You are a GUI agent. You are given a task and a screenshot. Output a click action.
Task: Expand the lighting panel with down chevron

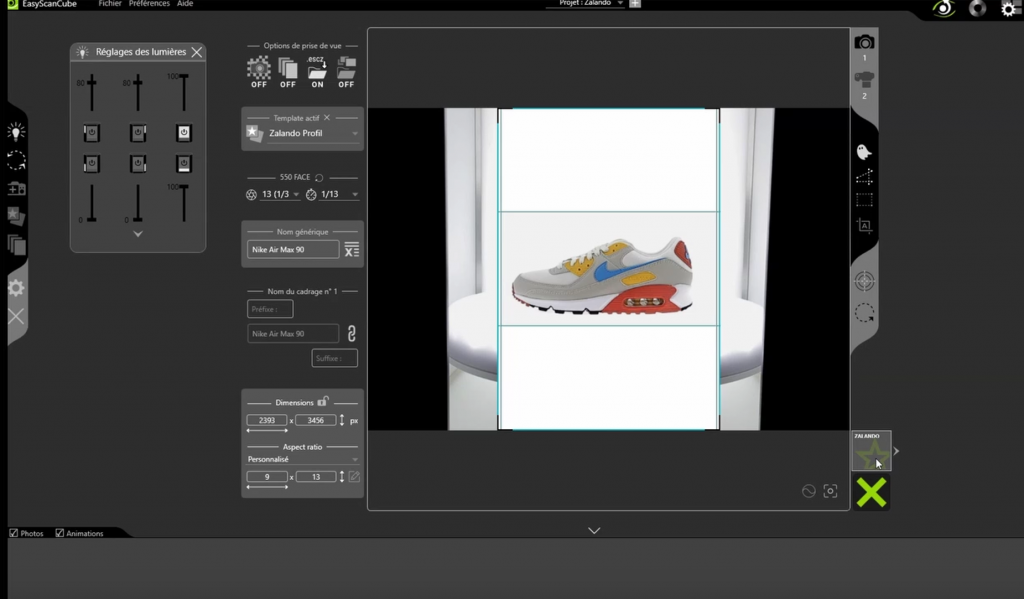[x=138, y=234]
